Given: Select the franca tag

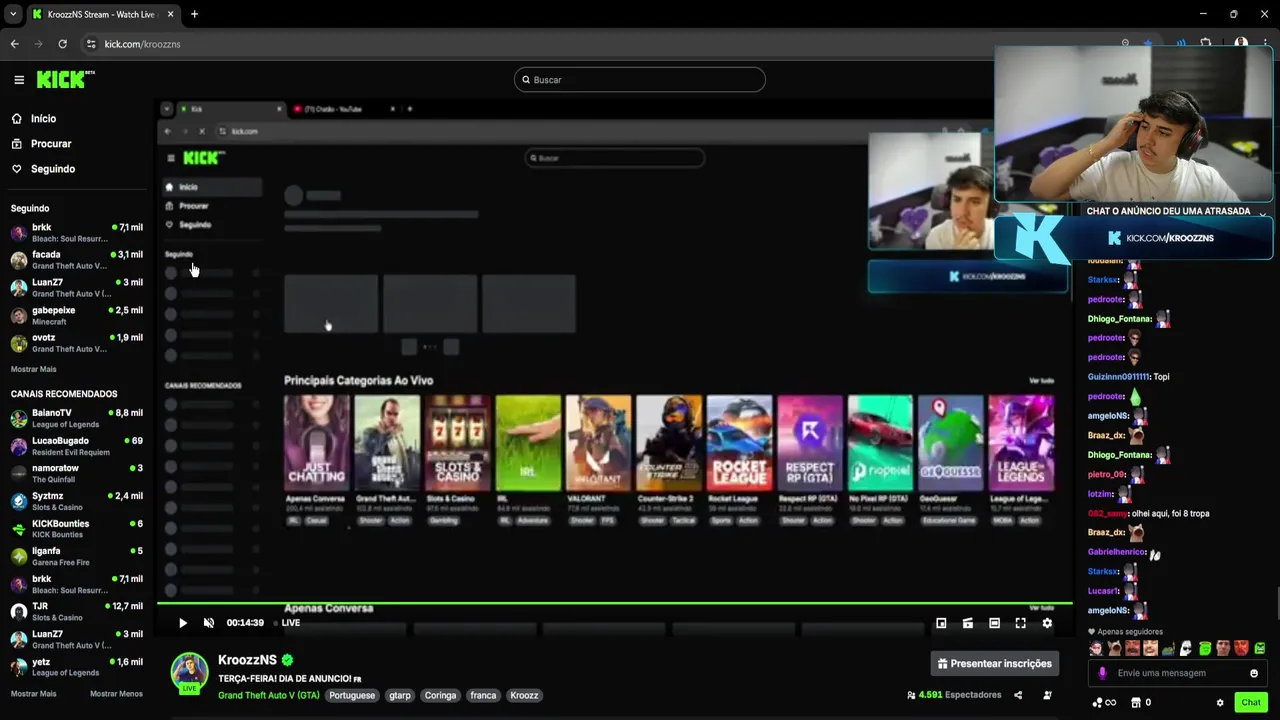Looking at the screenshot, I should click(483, 695).
